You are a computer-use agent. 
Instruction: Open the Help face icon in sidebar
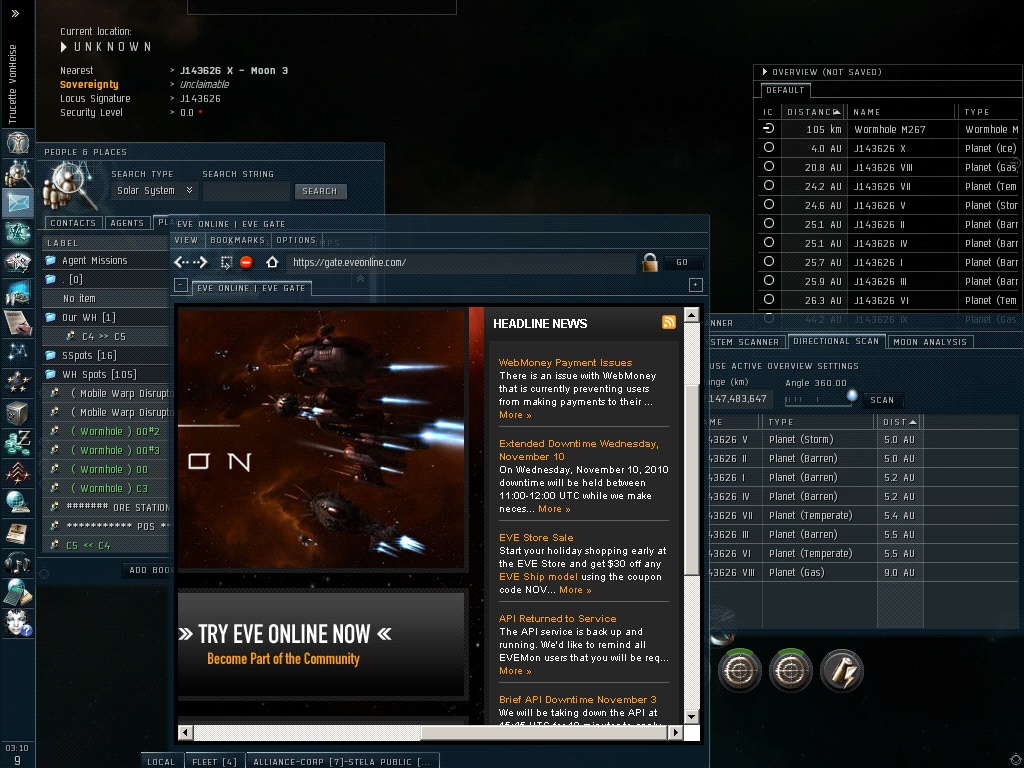[18, 622]
